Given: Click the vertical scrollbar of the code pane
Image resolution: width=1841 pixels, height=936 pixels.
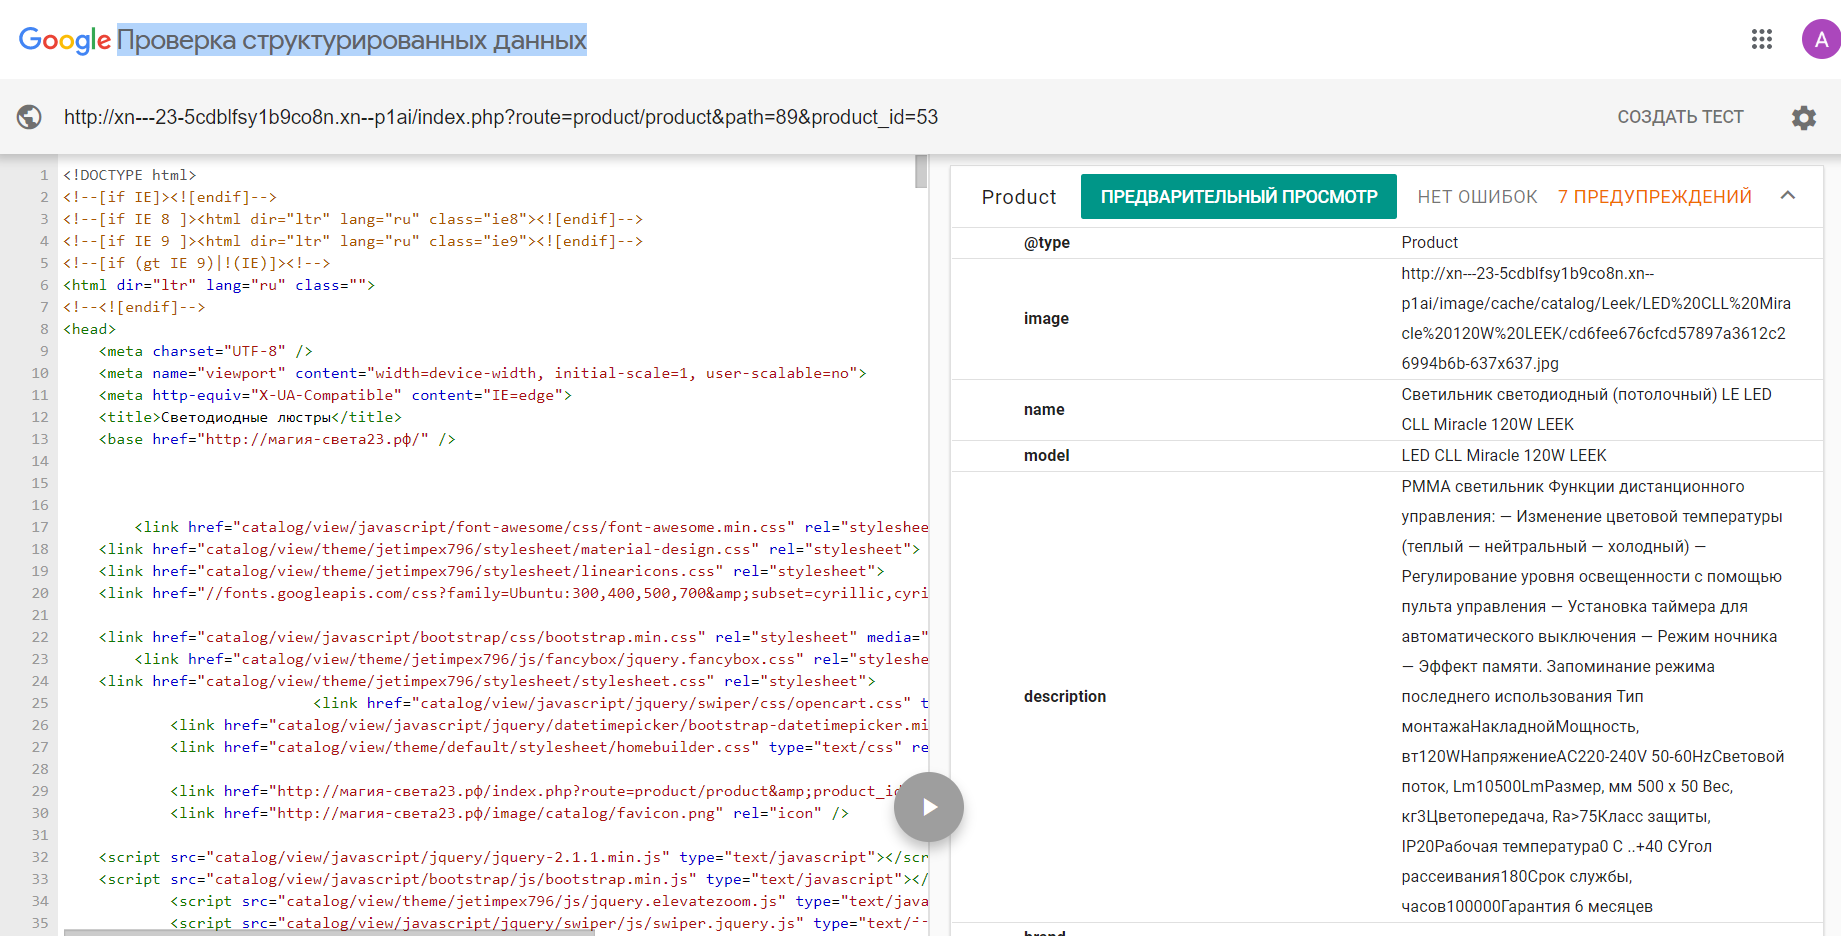Looking at the screenshot, I should (x=921, y=171).
